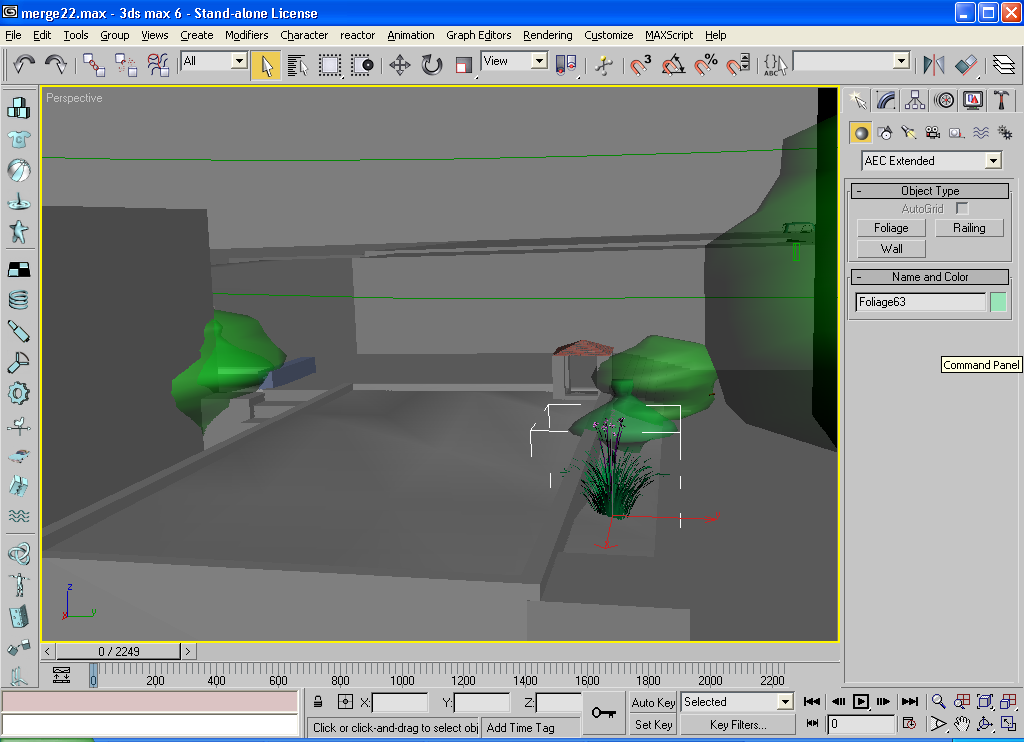Select the Rotate tool
1024x742 pixels.
pos(432,65)
